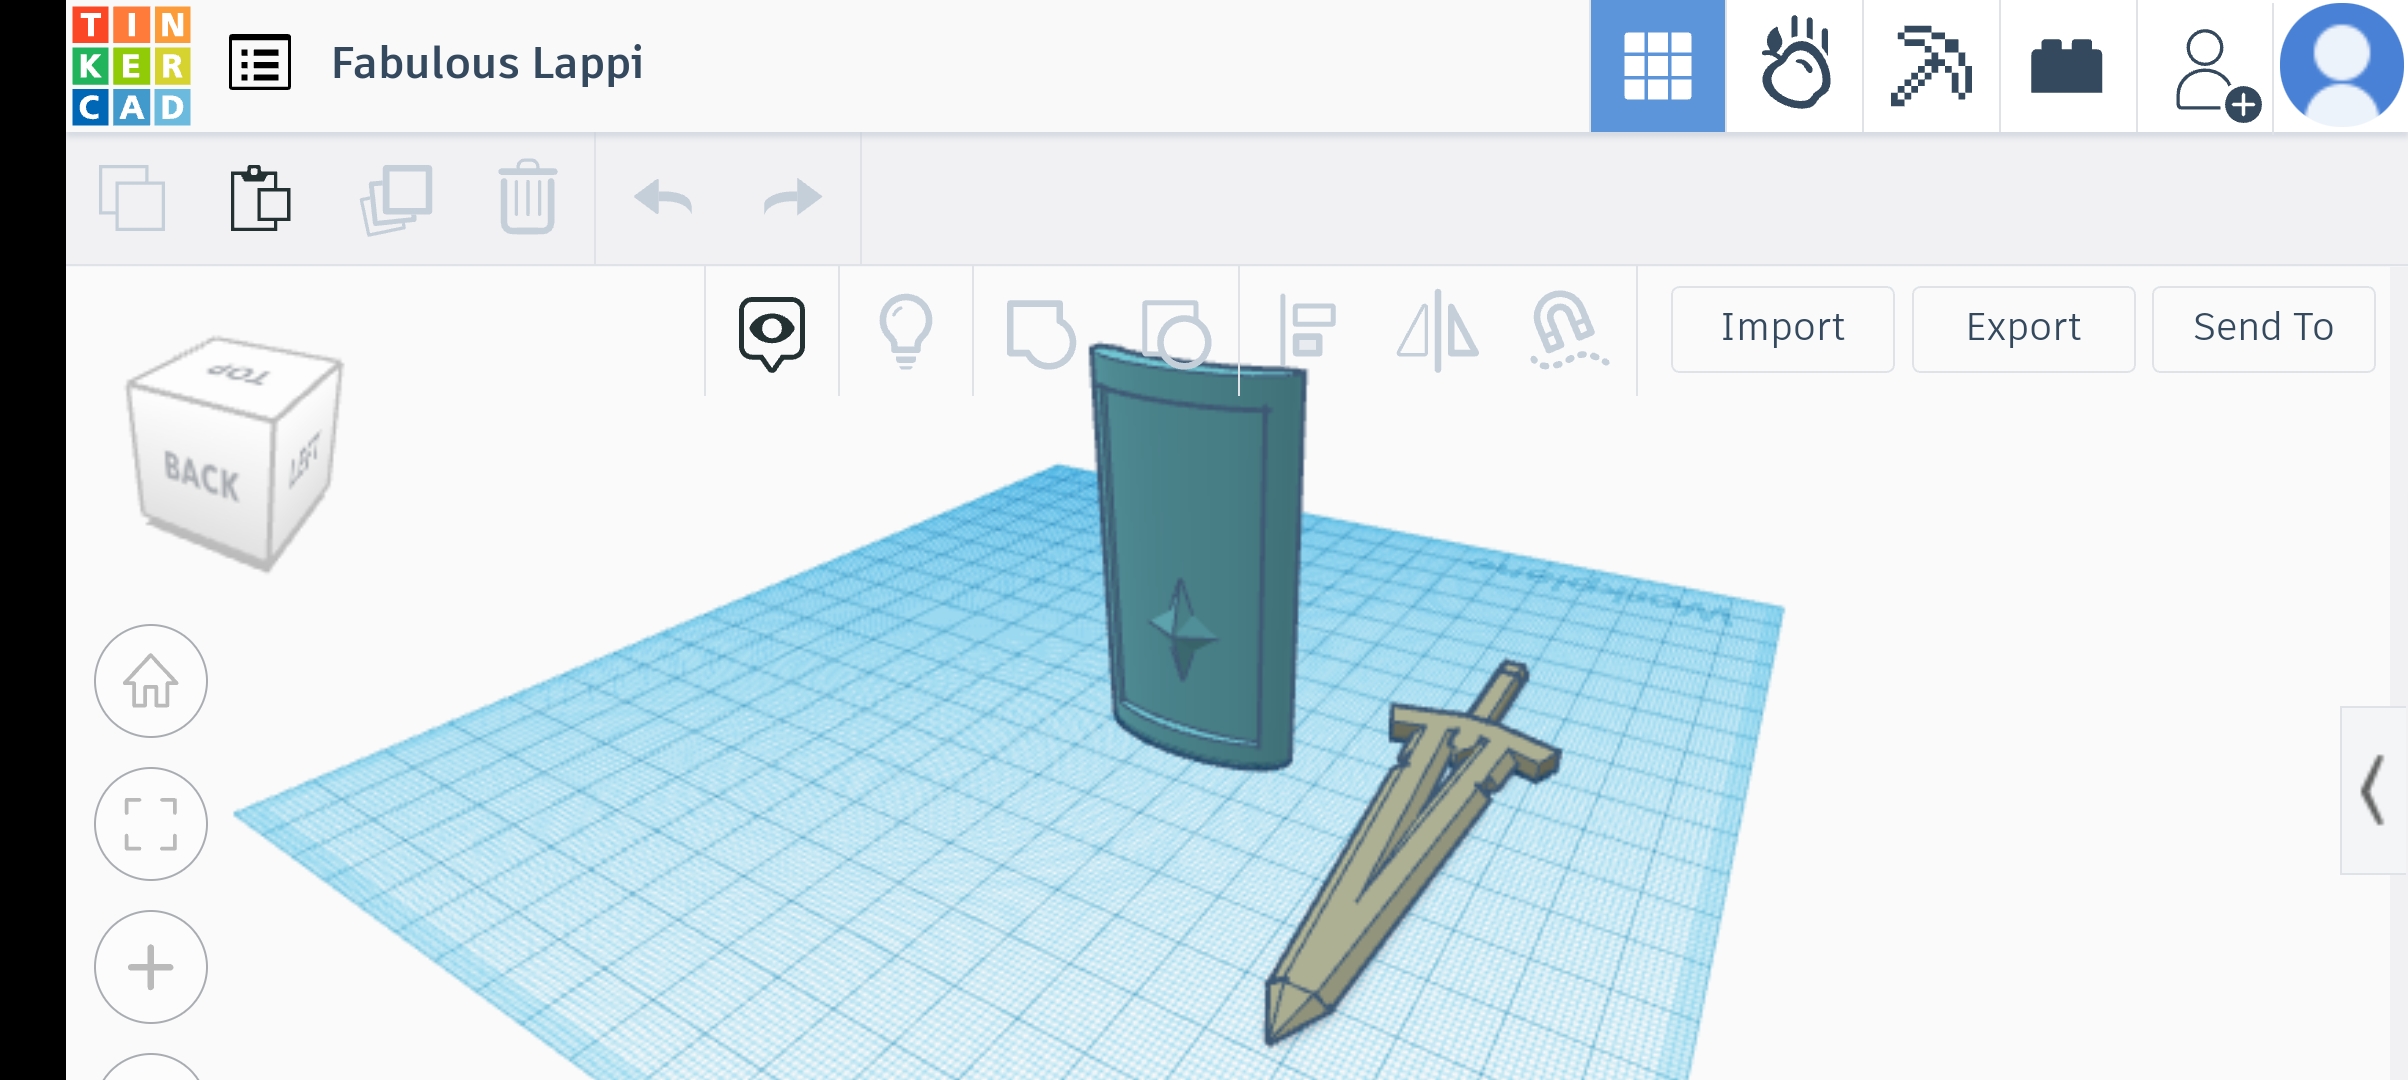Expand the collapsed shapes panel chevron

point(2374,790)
